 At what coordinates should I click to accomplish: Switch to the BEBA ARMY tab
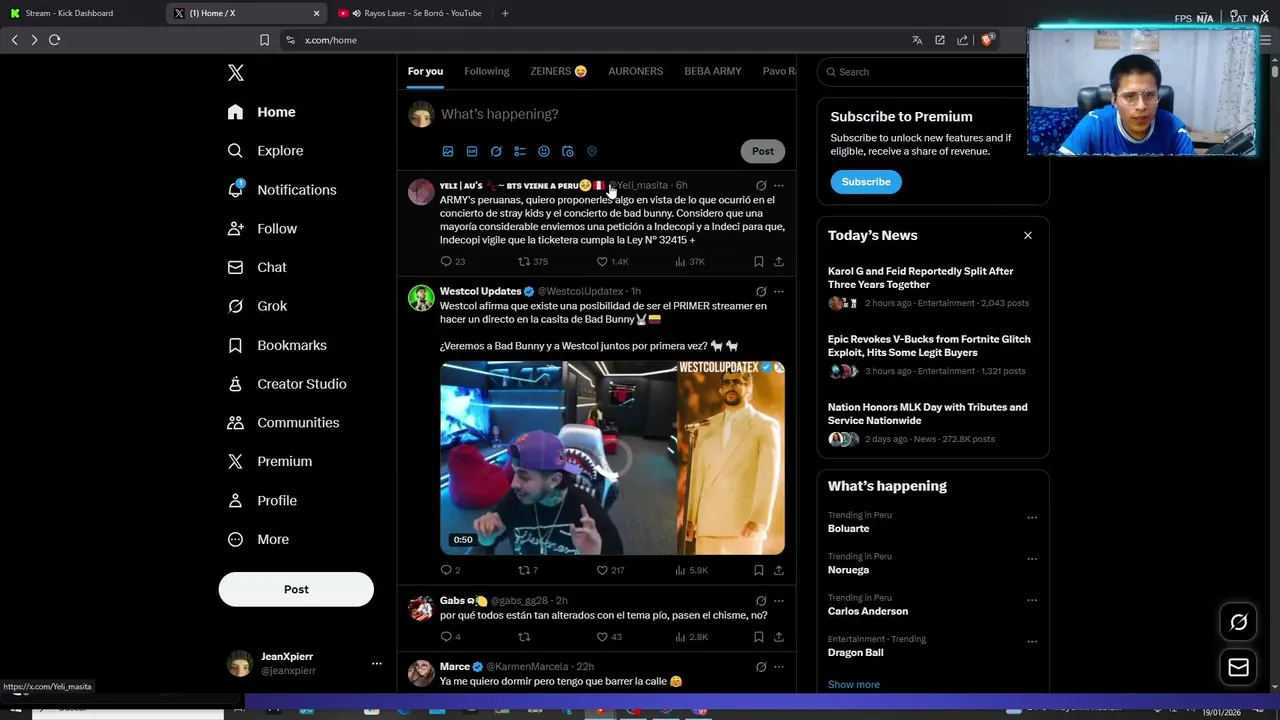click(713, 72)
